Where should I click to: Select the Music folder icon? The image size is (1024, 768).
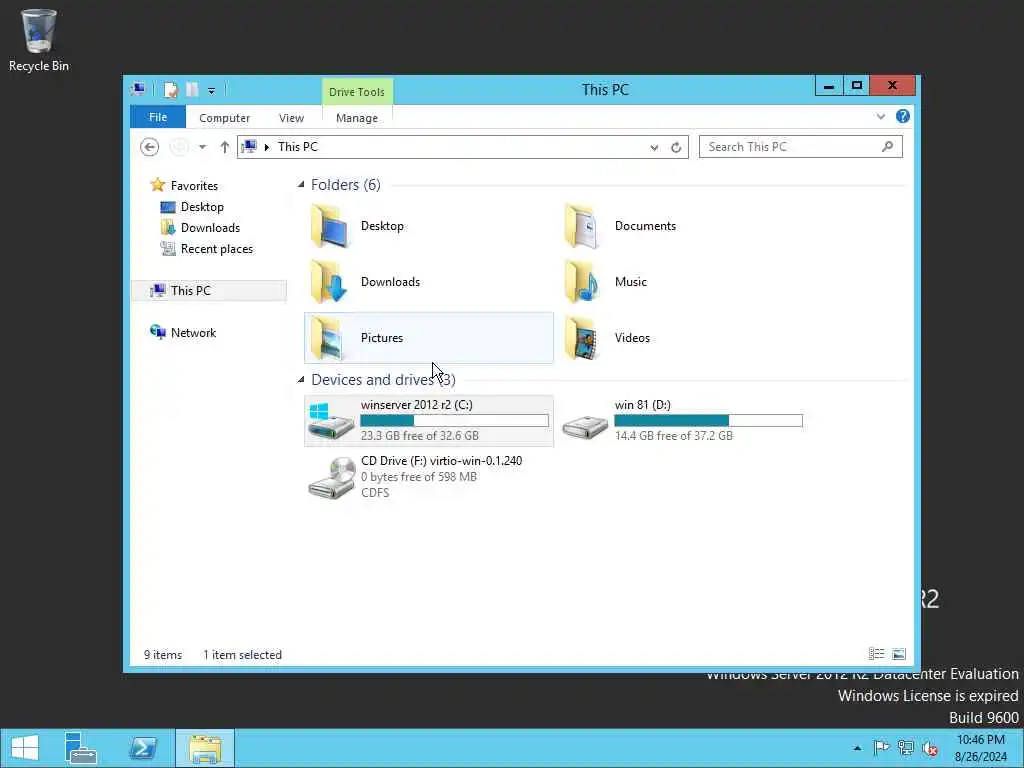pos(583,282)
